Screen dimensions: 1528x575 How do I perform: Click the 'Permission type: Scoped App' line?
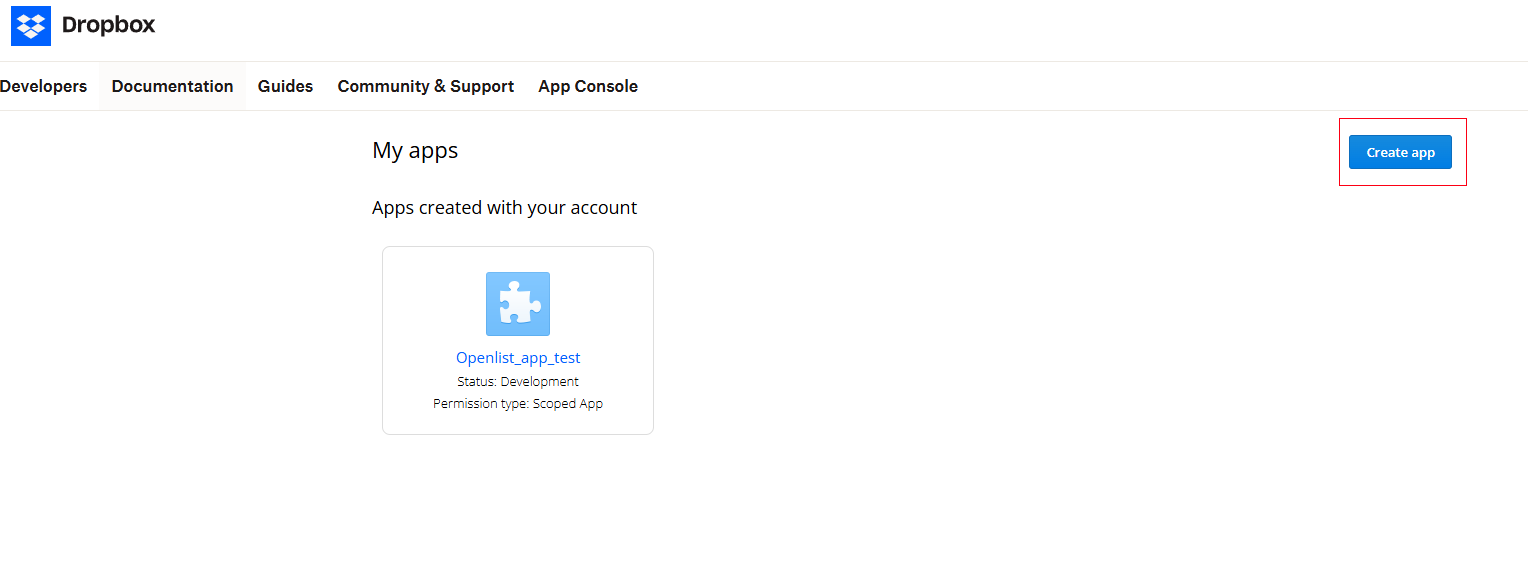[517, 404]
